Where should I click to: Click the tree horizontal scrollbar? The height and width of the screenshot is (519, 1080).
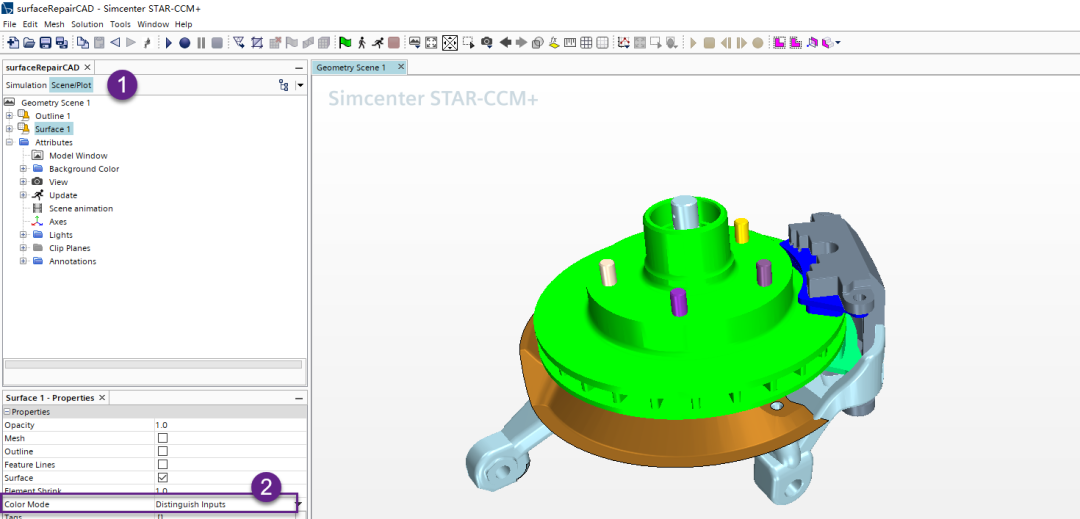click(x=153, y=365)
